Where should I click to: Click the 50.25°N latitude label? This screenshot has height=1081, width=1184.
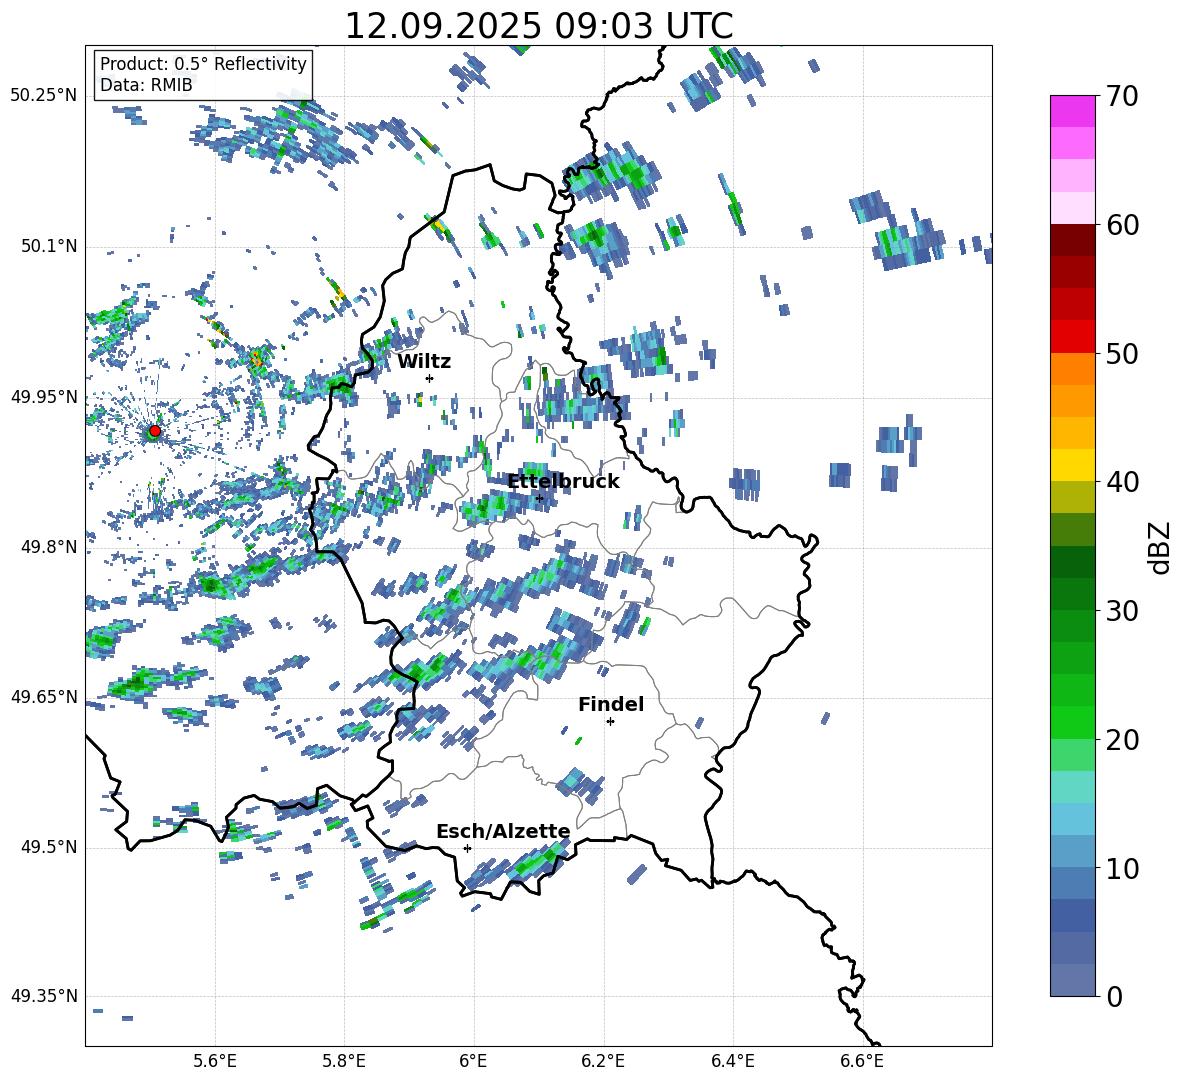coord(44,96)
